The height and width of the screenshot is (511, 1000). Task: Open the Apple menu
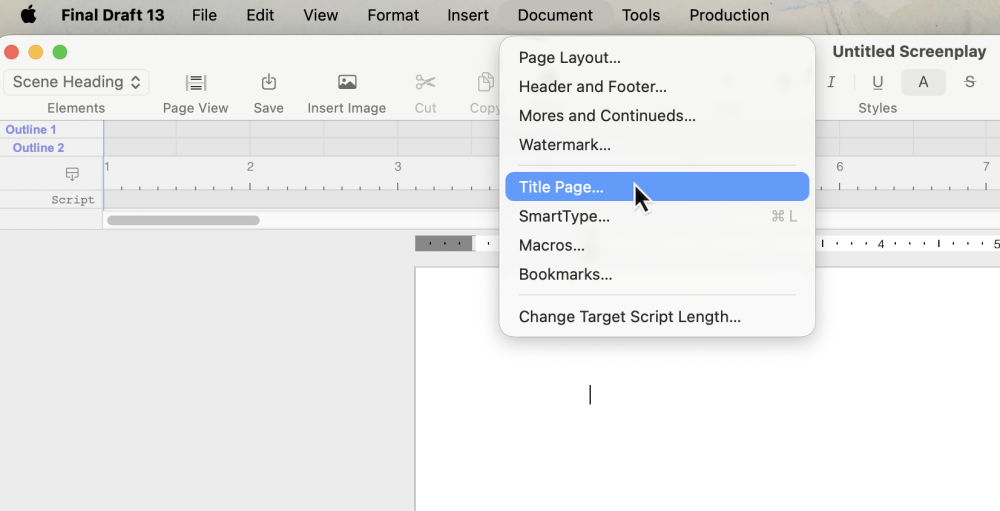click(29, 15)
